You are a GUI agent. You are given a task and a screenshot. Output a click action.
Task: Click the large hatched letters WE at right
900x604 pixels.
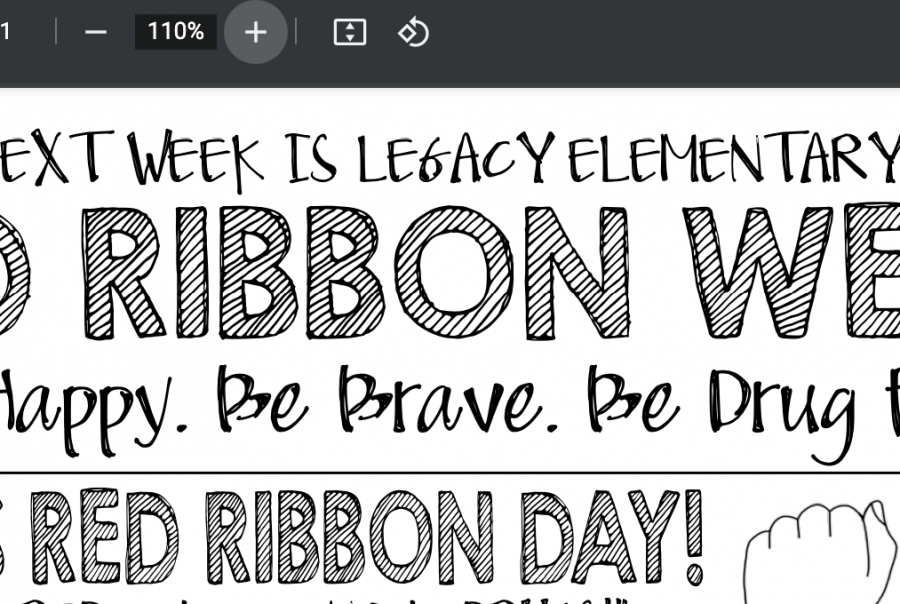(x=792, y=273)
